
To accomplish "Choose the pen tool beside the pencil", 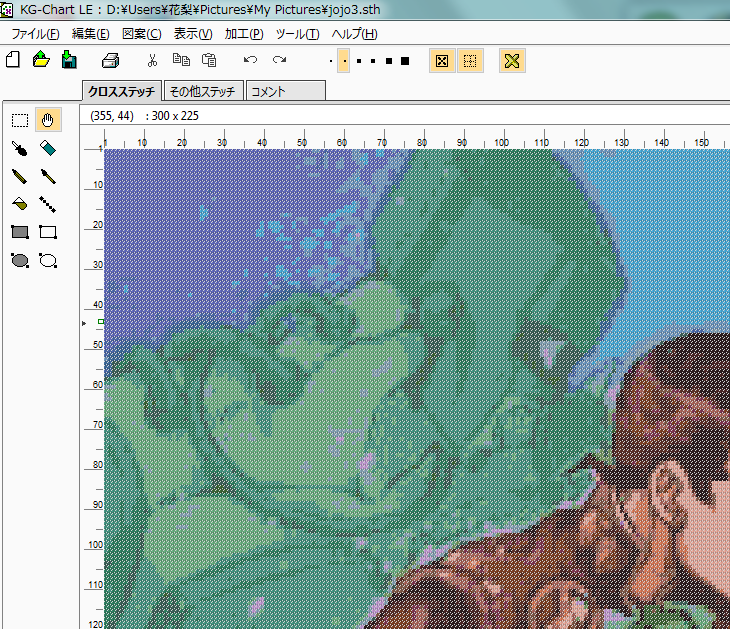I will click(x=48, y=176).
